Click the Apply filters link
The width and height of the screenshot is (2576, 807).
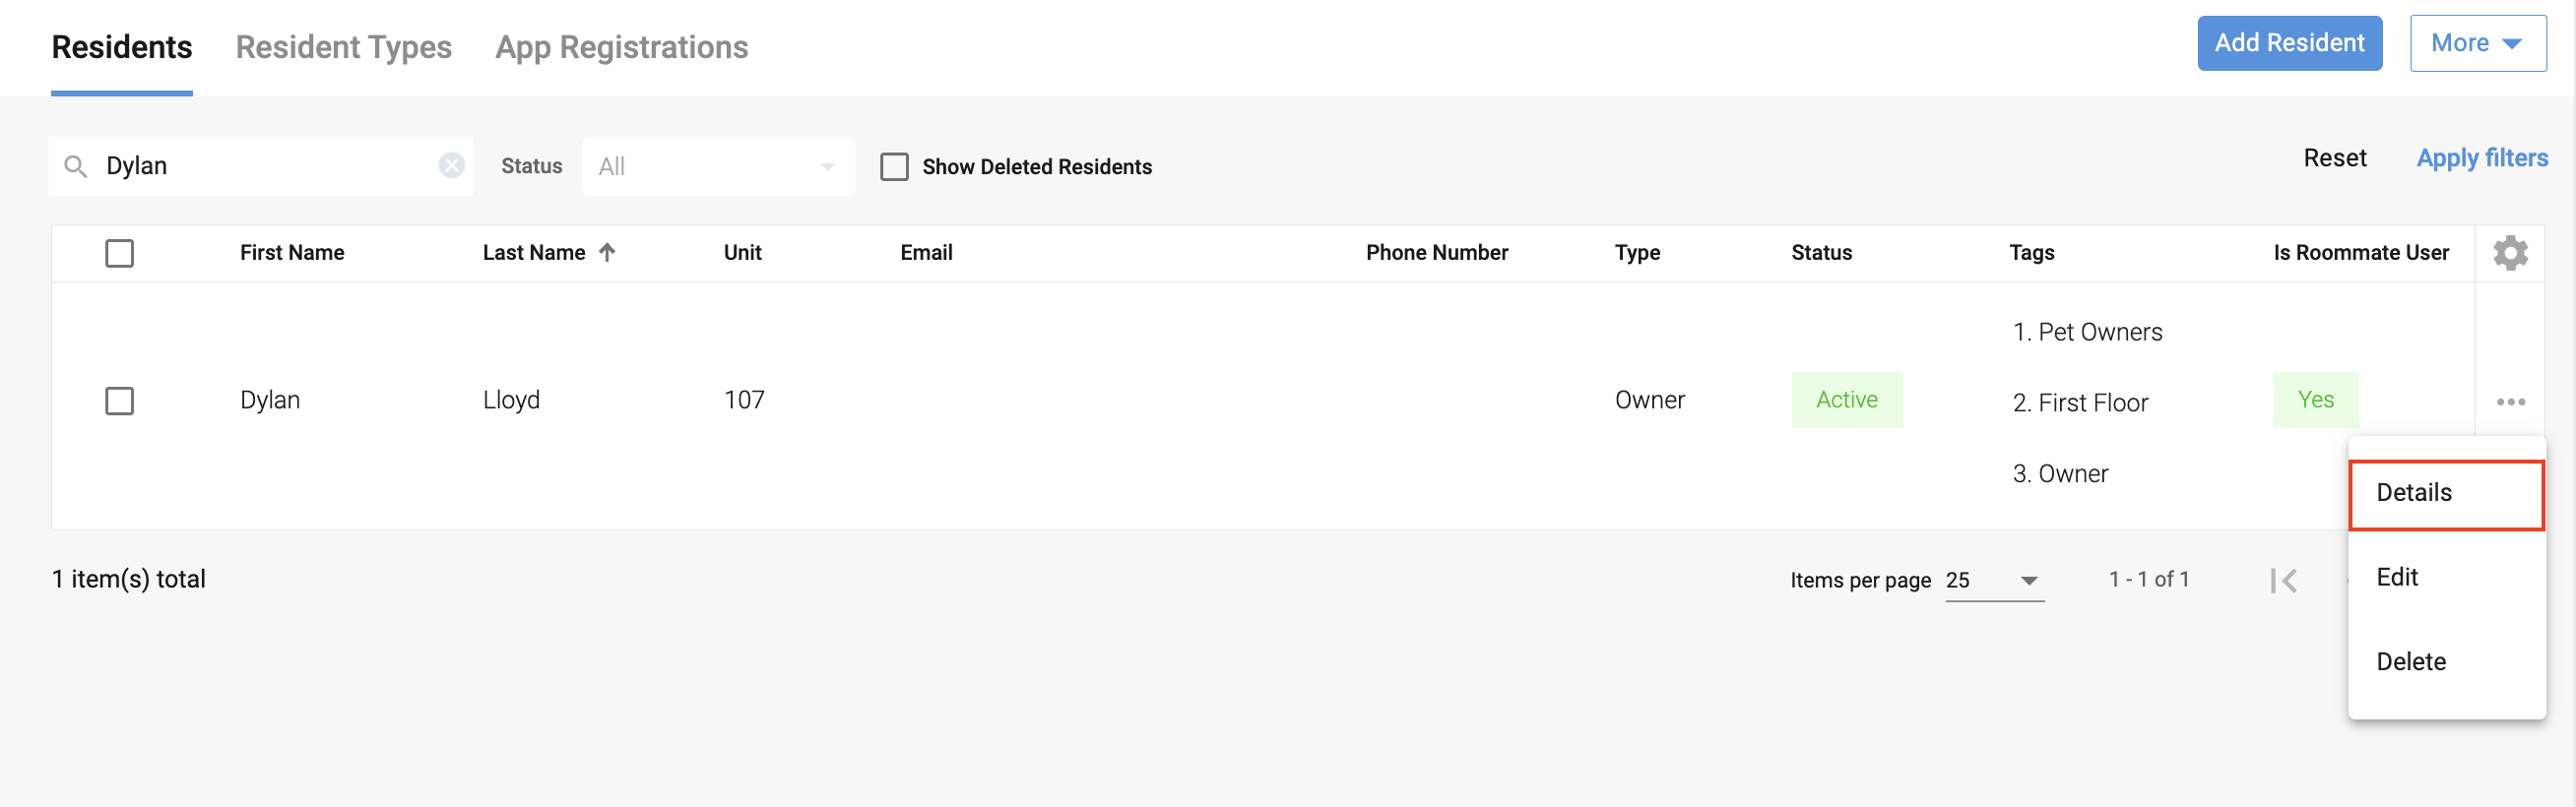tap(2481, 158)
